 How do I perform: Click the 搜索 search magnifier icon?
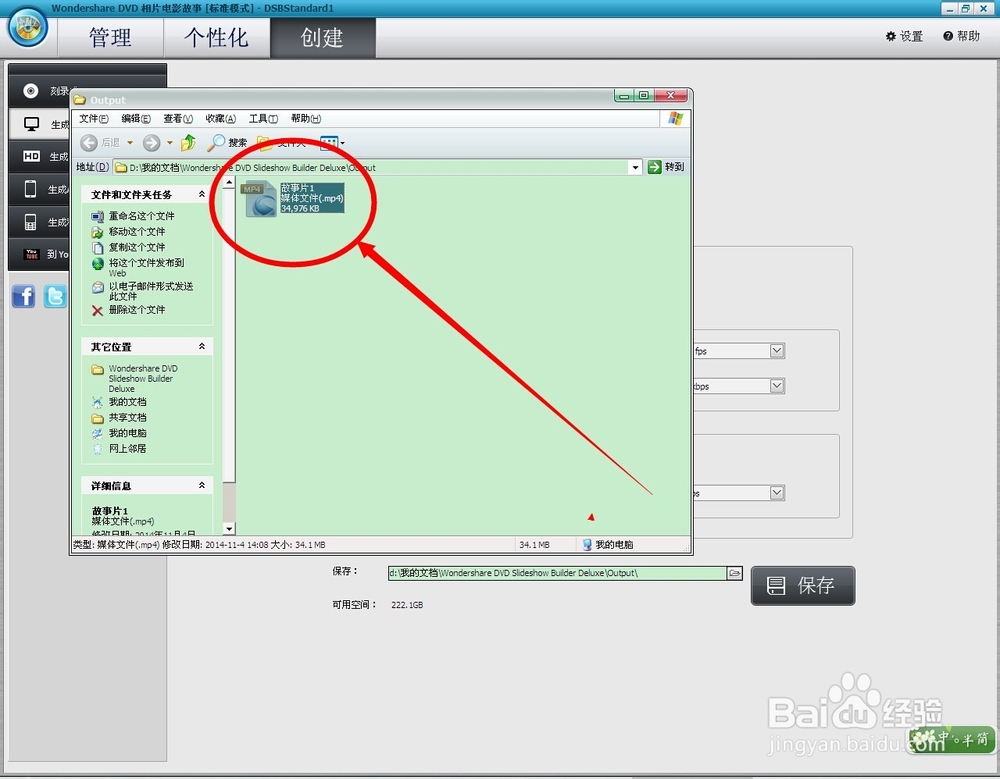[216, 143]
